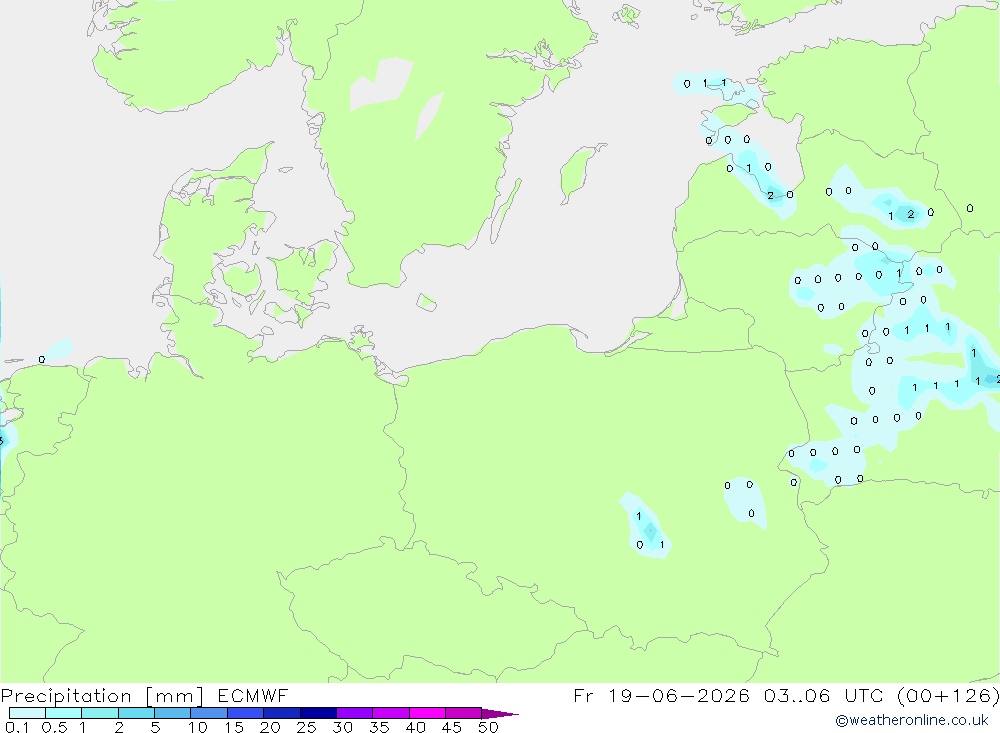Click the "19-06-2026" forecast date text
The height and width of the screenshot is (733, 1000).
(x=679, y=695)
